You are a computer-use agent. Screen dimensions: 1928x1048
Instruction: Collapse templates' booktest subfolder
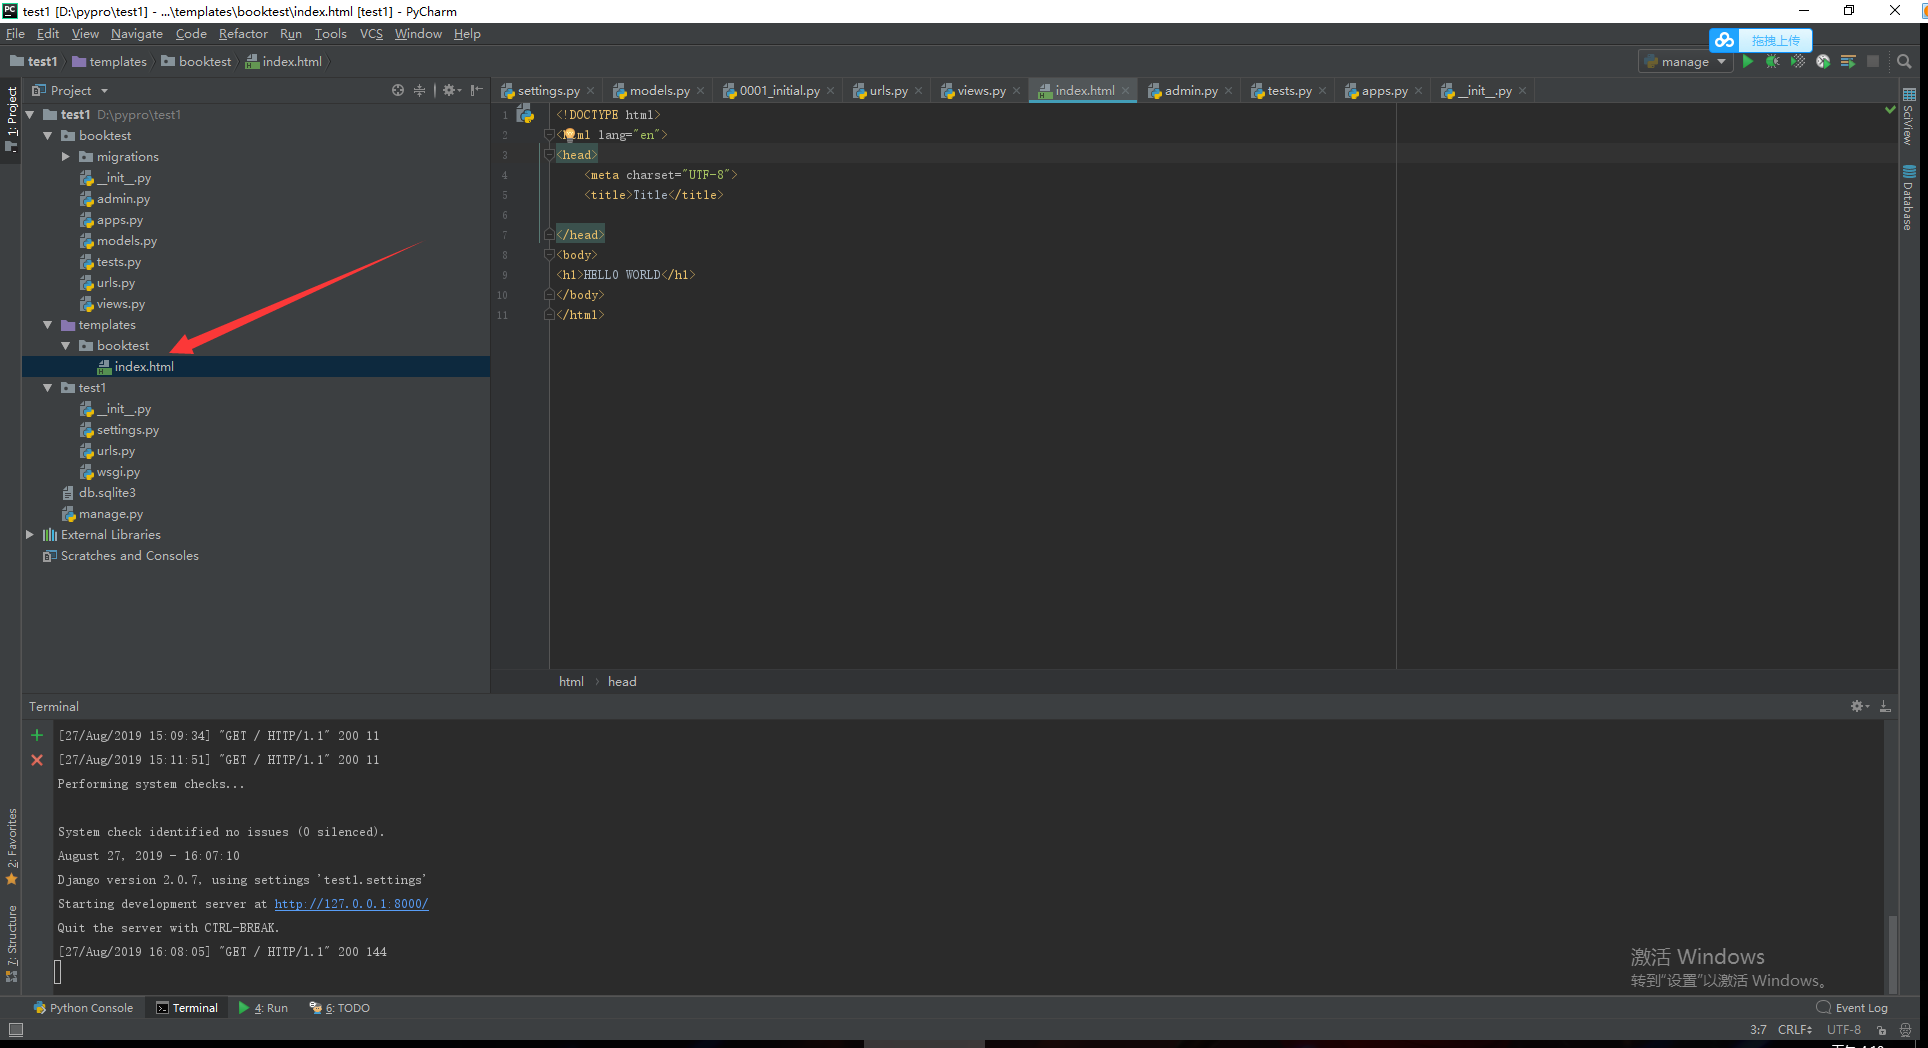tap(66, 346)
